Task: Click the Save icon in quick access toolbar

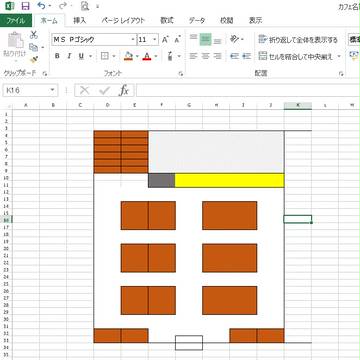Action: tap(25, 6)
